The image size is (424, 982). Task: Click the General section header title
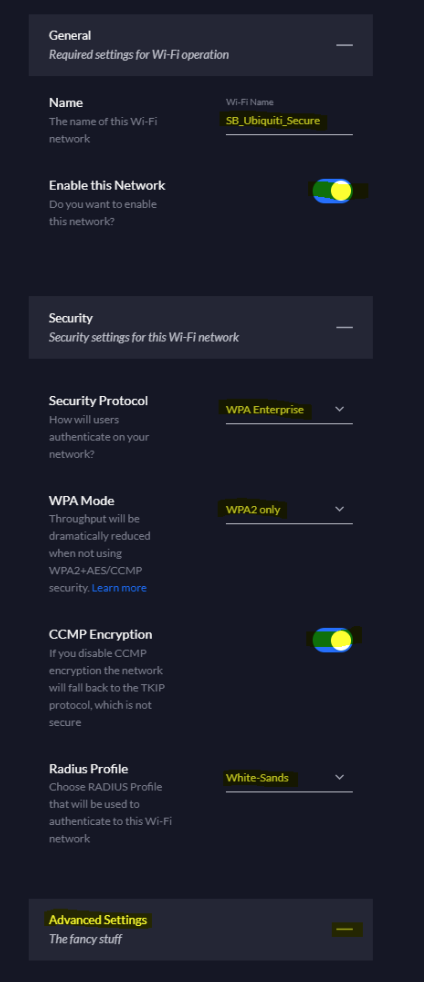[x=70, y=36]
